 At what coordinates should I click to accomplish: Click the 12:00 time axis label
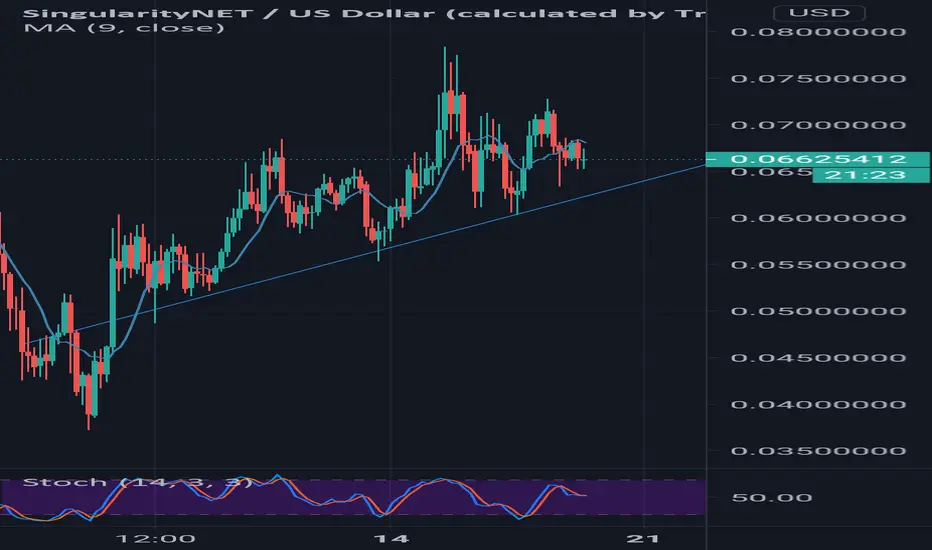tap(155, 539)
